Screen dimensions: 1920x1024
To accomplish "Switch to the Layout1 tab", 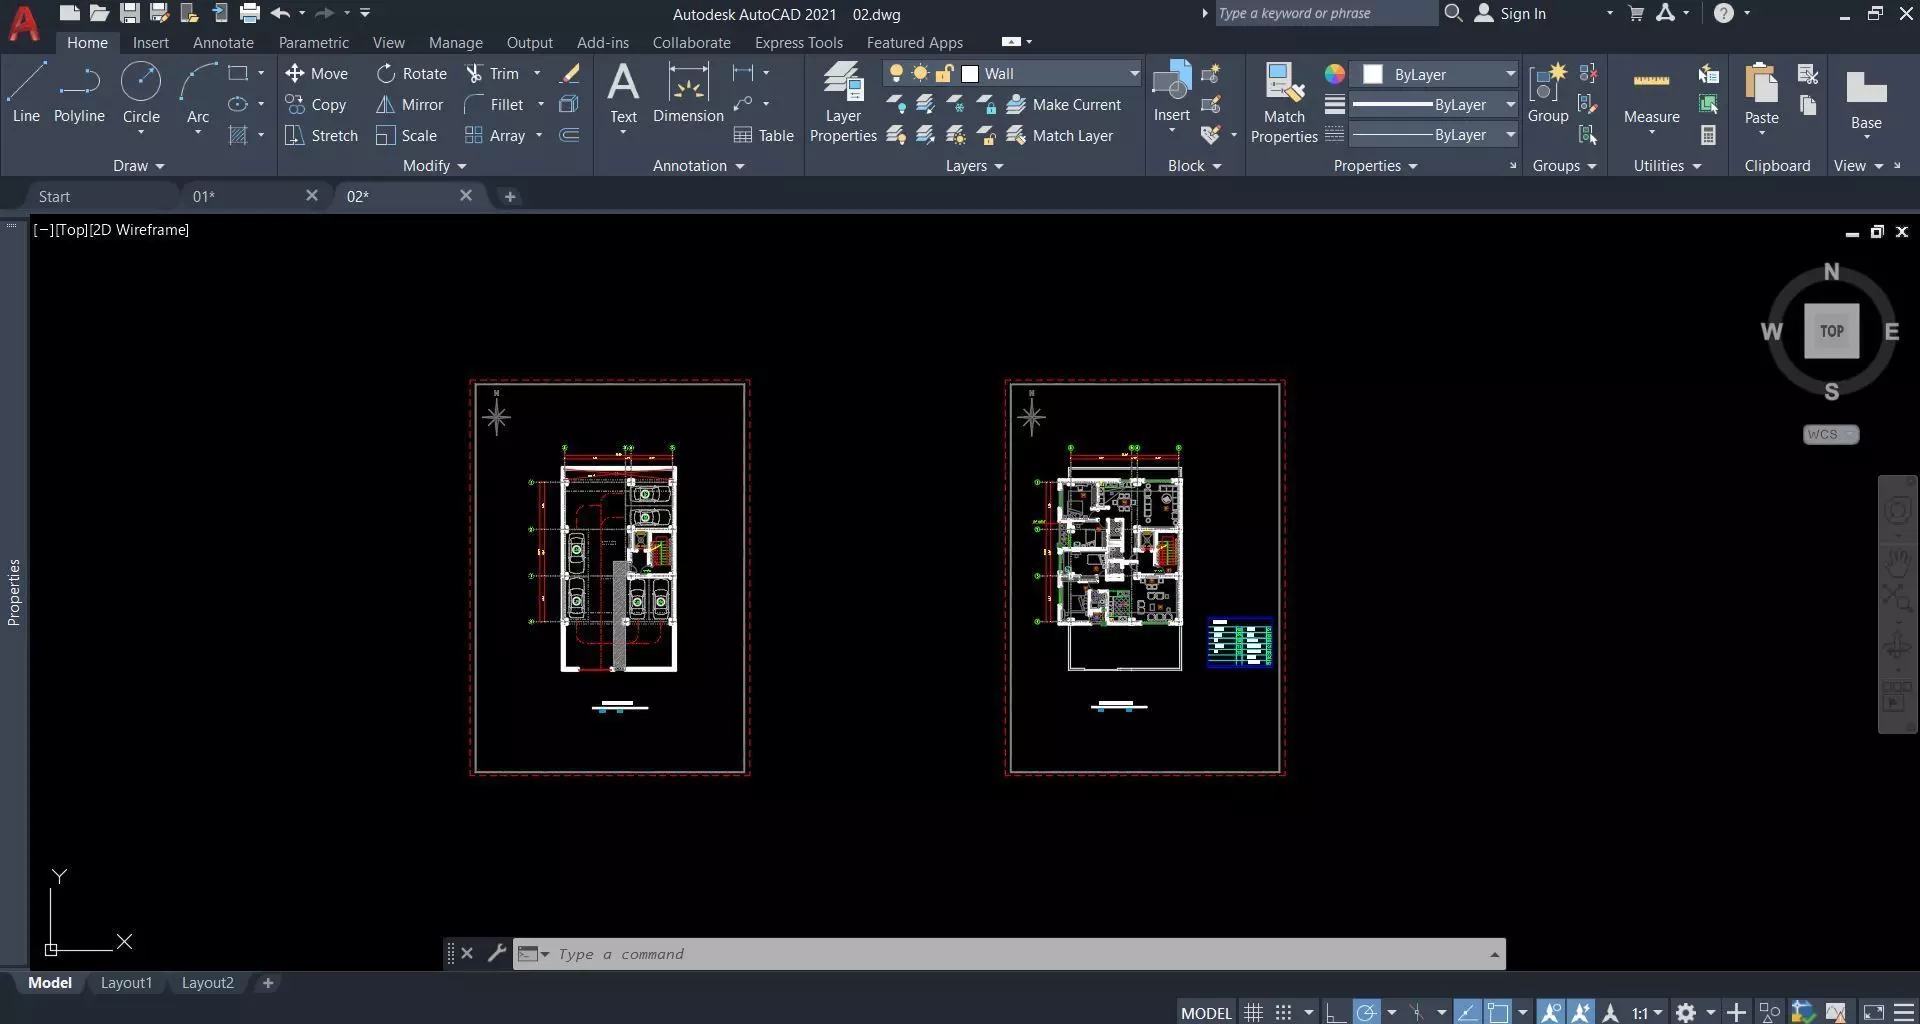I will pos(126,983).
